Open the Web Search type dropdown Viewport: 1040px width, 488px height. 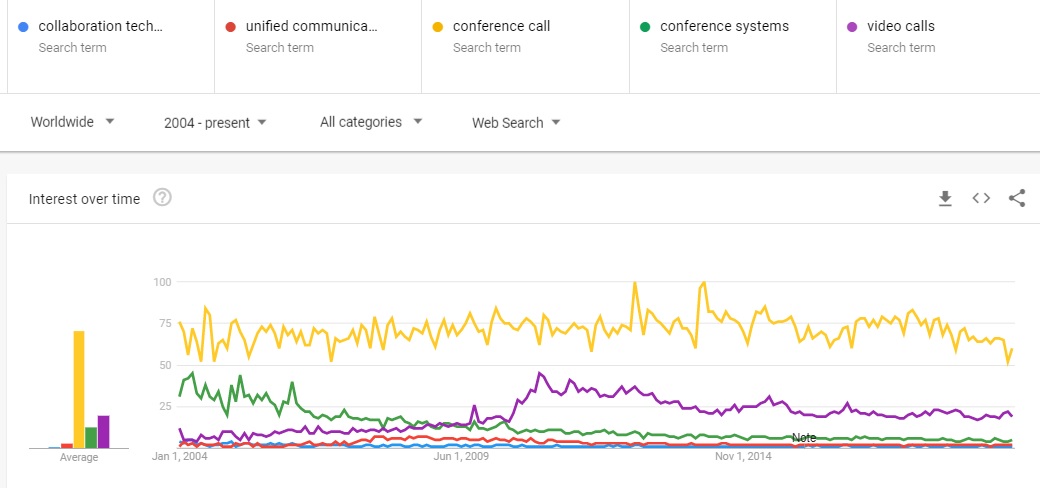tap(517, 123)
